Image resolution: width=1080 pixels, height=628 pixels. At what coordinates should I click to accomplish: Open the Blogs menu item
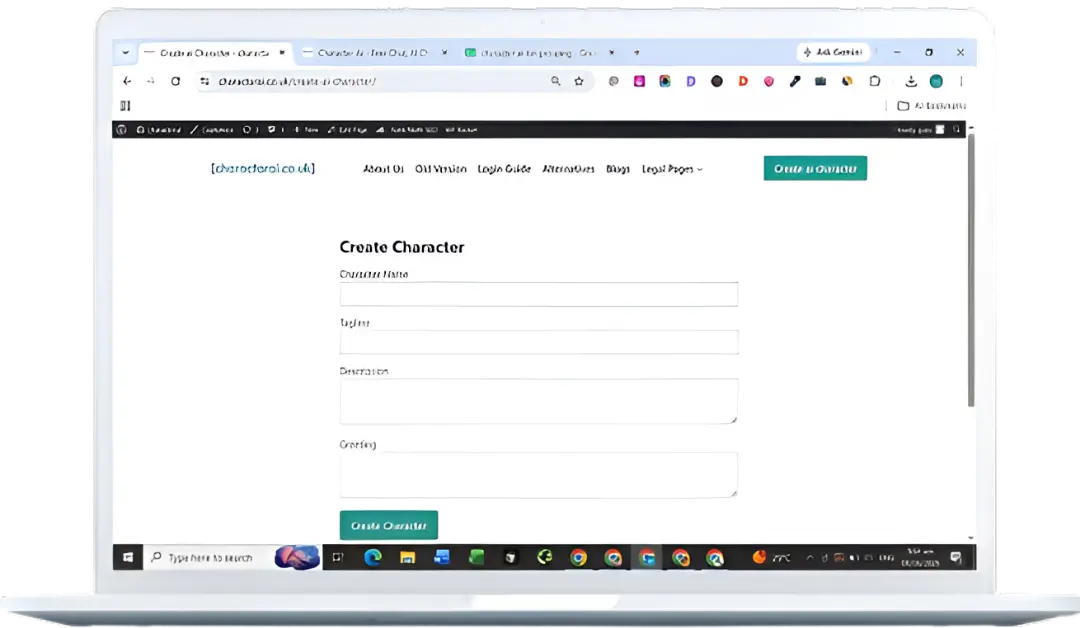click(x=618, y=169)
